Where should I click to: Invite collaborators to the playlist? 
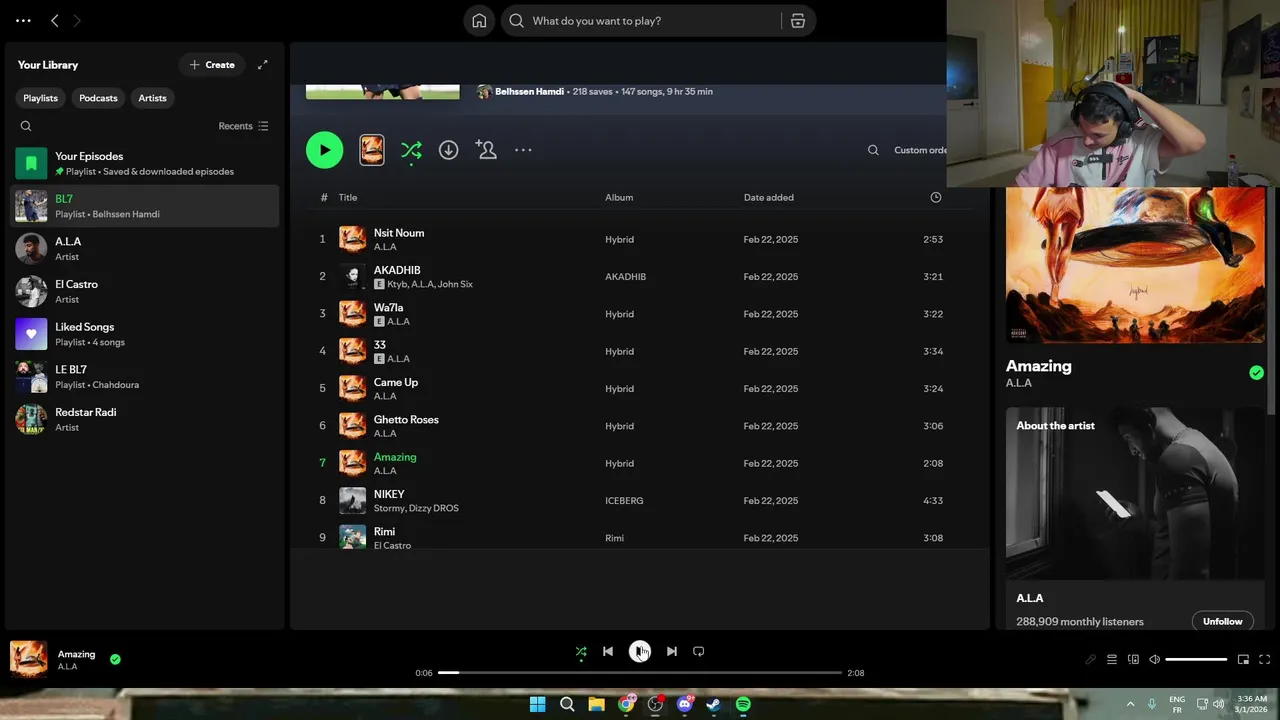(486, 150)
